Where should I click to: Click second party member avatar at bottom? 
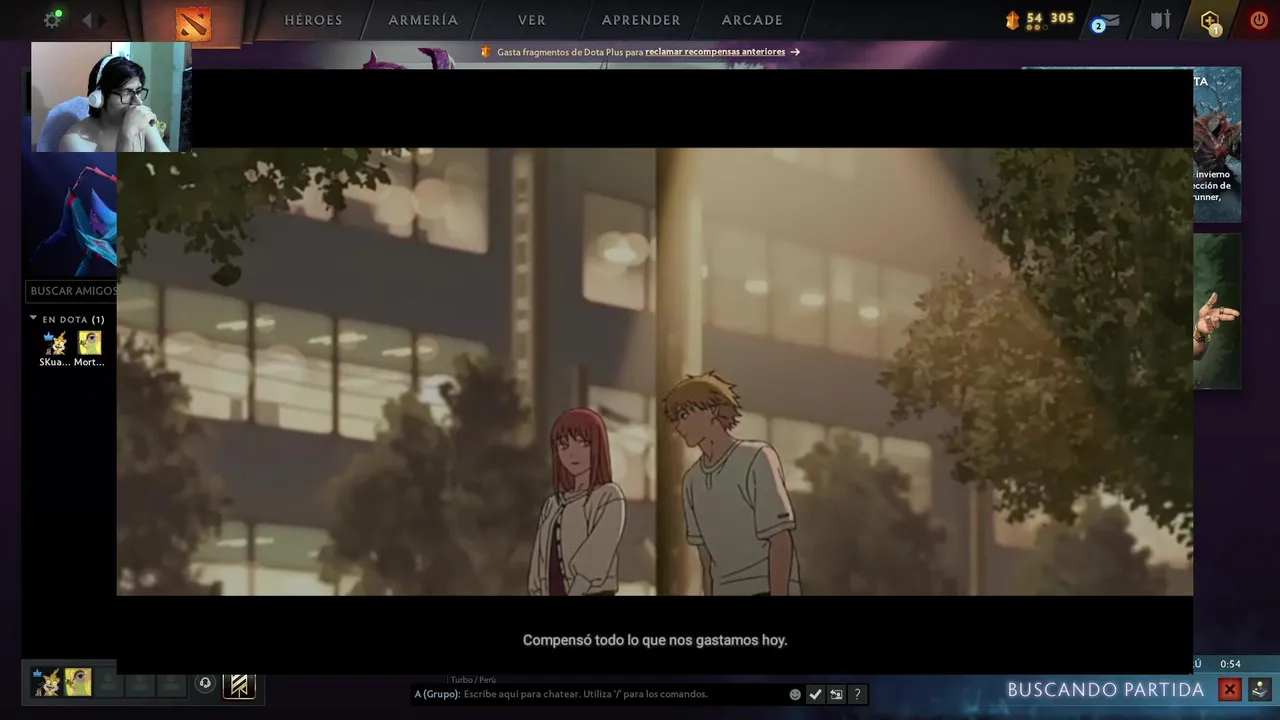coord(78,682)
